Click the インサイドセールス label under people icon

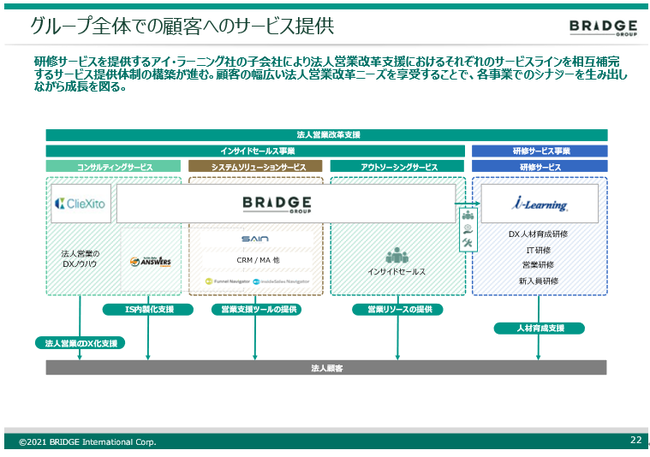pos(397,272)
